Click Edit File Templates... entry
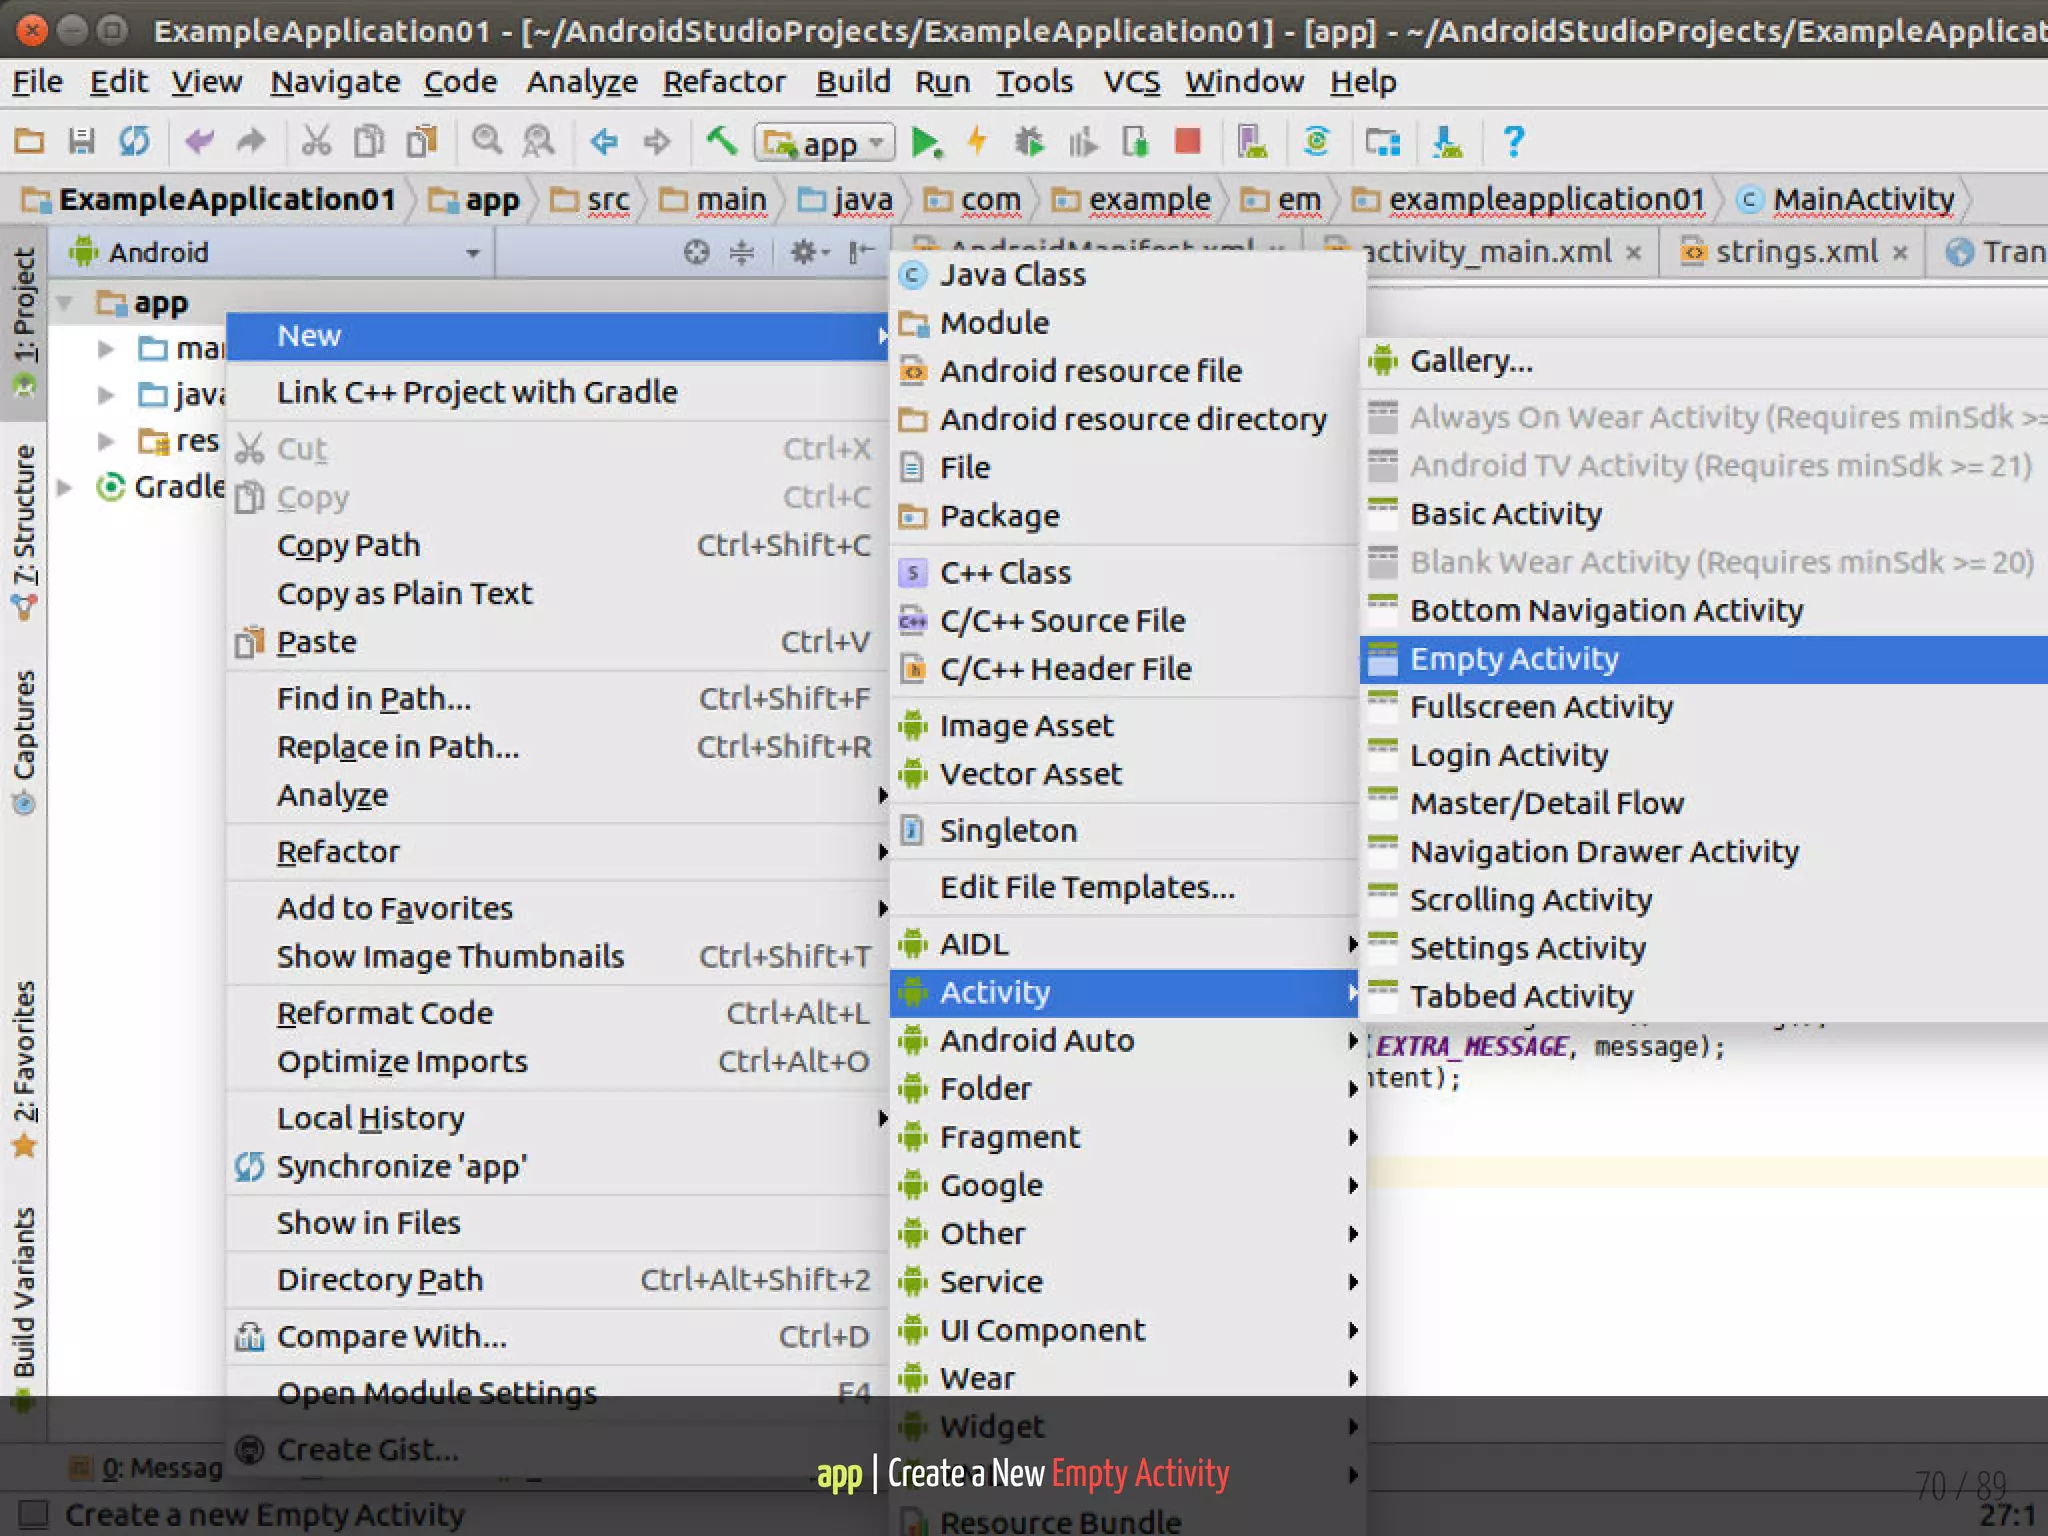Viewport: 2048px width, 1536px height. pos(1125,887)
